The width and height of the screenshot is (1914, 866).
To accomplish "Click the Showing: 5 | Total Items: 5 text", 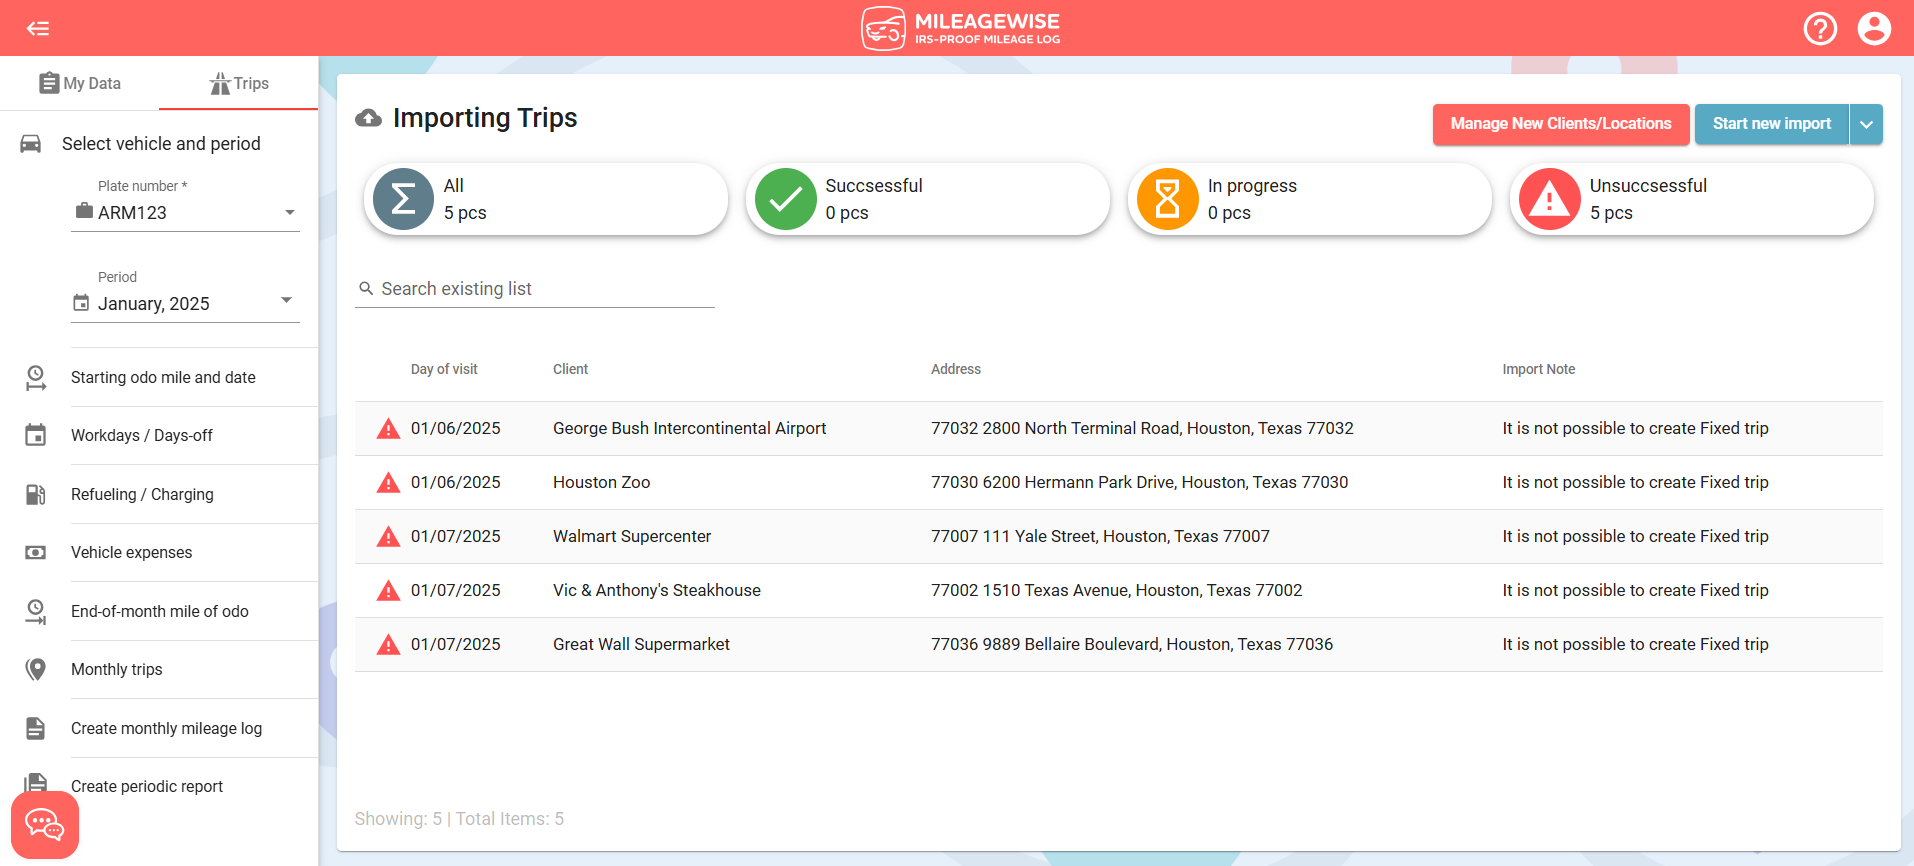I will pos(459,819).
